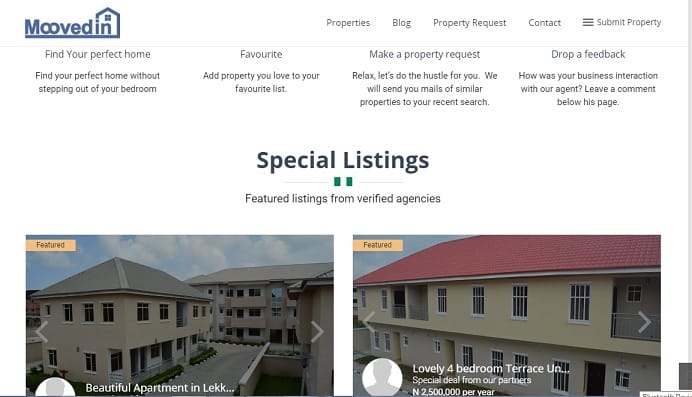
Task: Open the Property Request page
Action: point(470,22)
